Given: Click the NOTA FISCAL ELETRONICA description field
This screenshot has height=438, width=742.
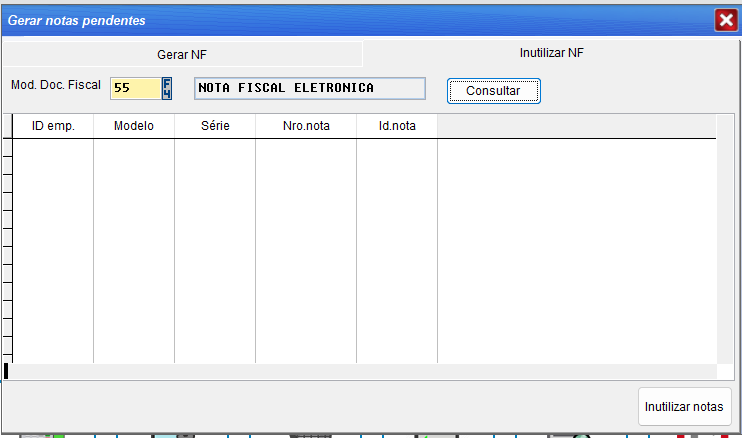Looking at the screenshot, I should point(309,88).
